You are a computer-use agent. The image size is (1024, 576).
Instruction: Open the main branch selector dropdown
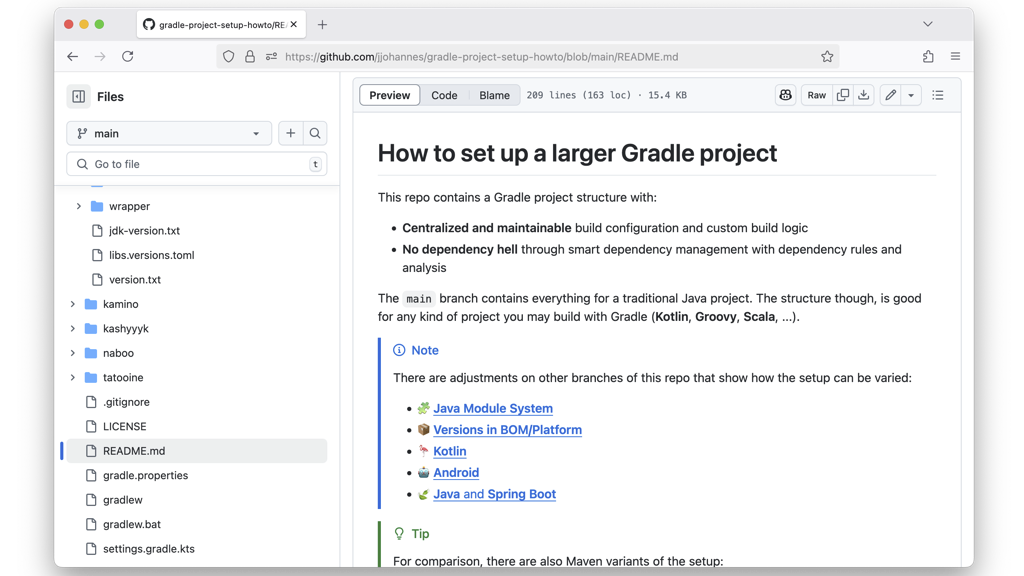(169, 133)
